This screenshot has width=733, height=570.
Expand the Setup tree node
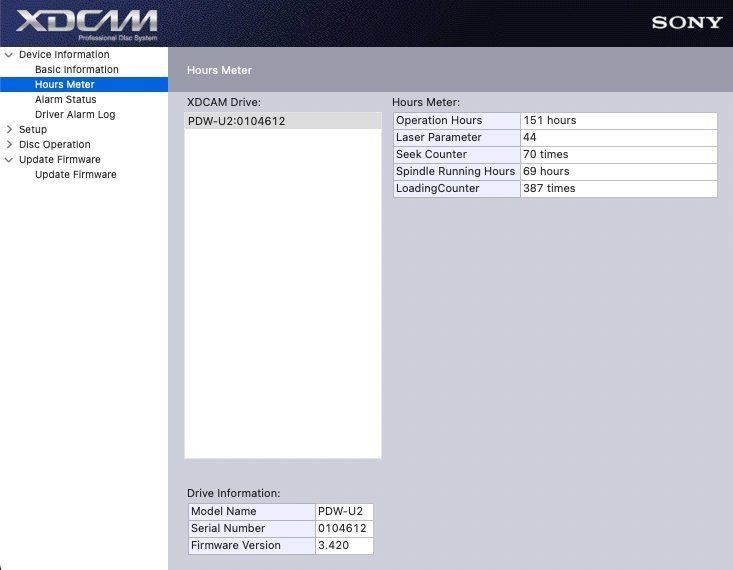10,130
